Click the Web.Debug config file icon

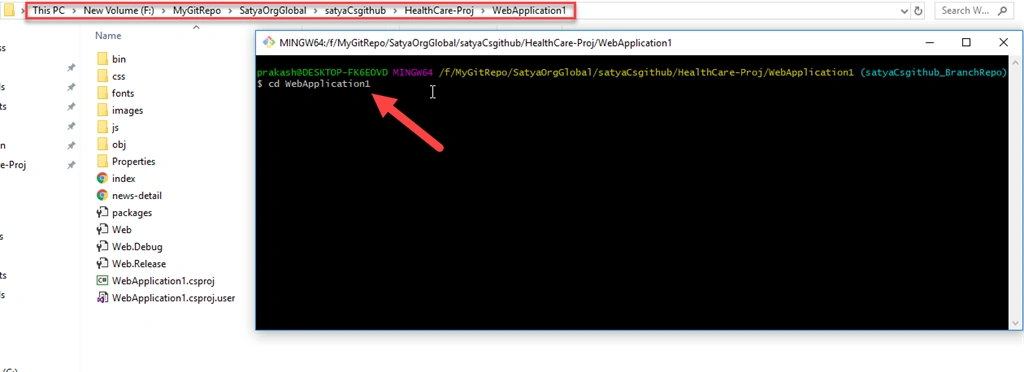[x=102, y=247]
